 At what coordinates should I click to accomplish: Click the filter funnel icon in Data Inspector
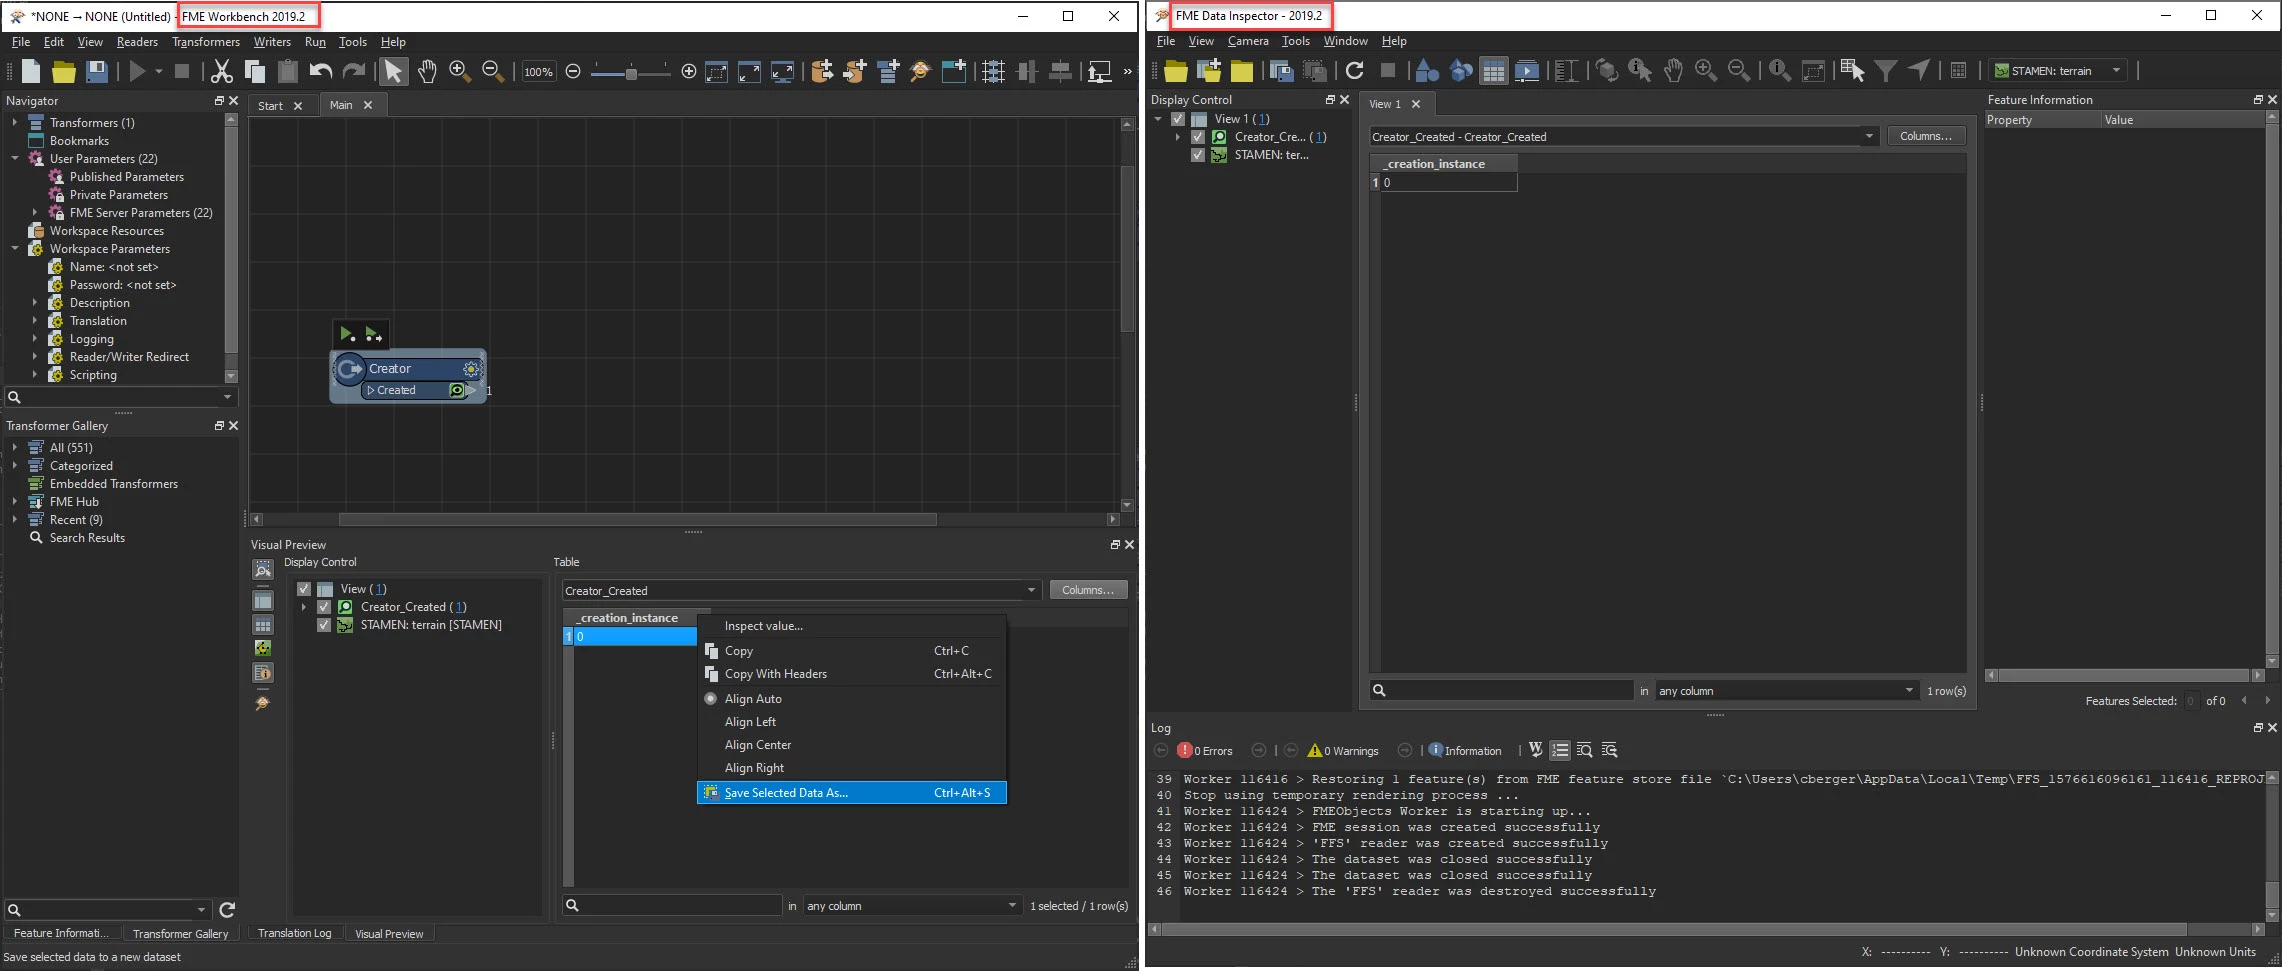coord(1885,70)
